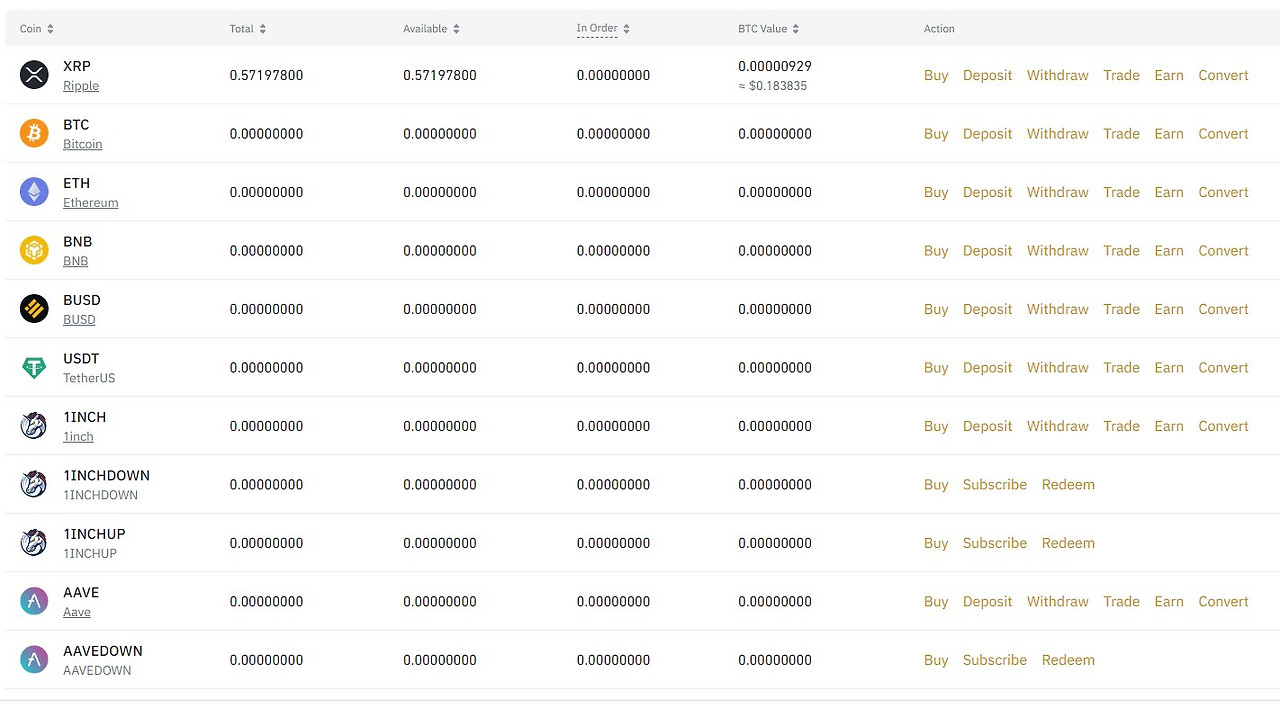Convert BTC in the Bitcoin row
1280x708 pixels.
(1224, 133)
